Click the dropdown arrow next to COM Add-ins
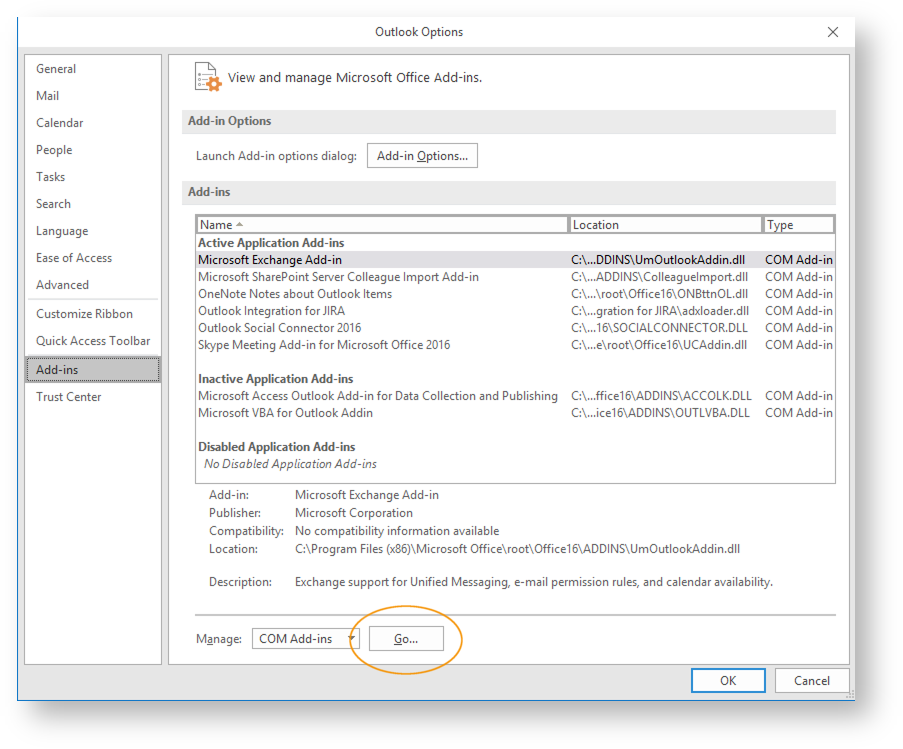 tap(351, 638)
